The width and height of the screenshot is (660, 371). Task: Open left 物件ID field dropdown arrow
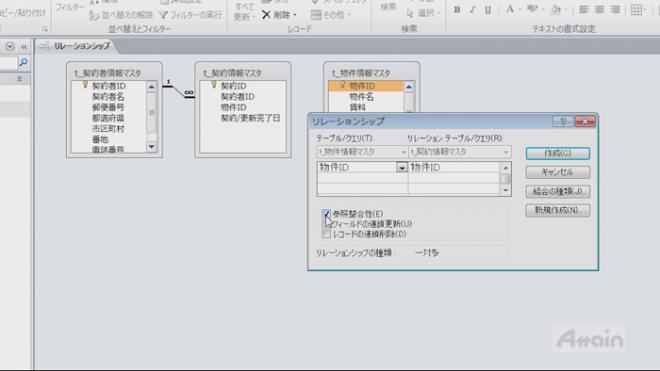[402, 168]
